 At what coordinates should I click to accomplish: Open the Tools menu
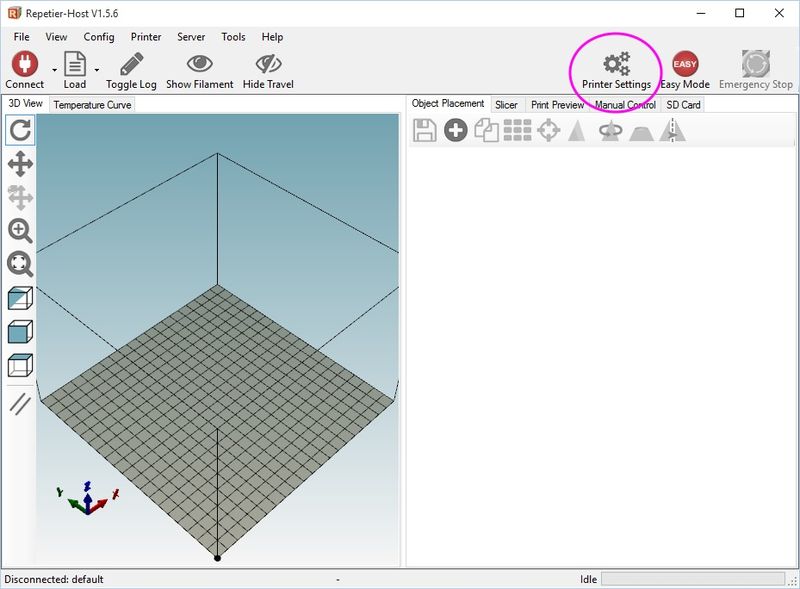tap(233, 37)
